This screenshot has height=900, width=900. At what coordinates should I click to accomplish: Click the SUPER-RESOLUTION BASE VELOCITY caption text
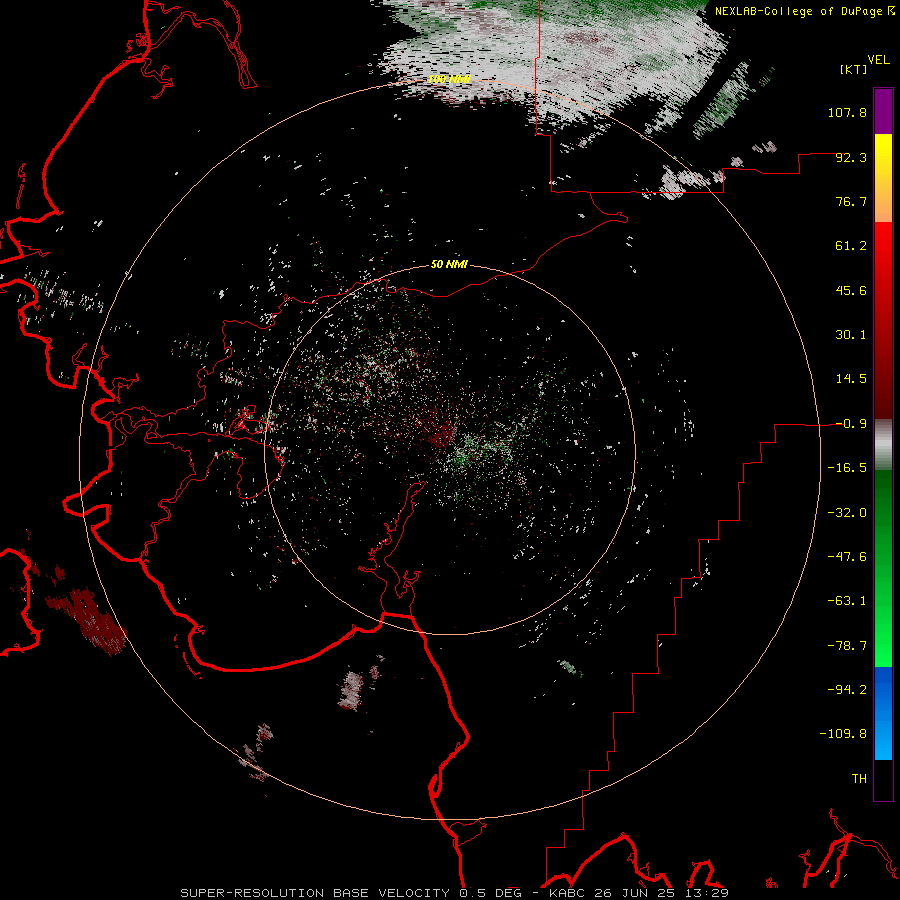click(315, 893)
